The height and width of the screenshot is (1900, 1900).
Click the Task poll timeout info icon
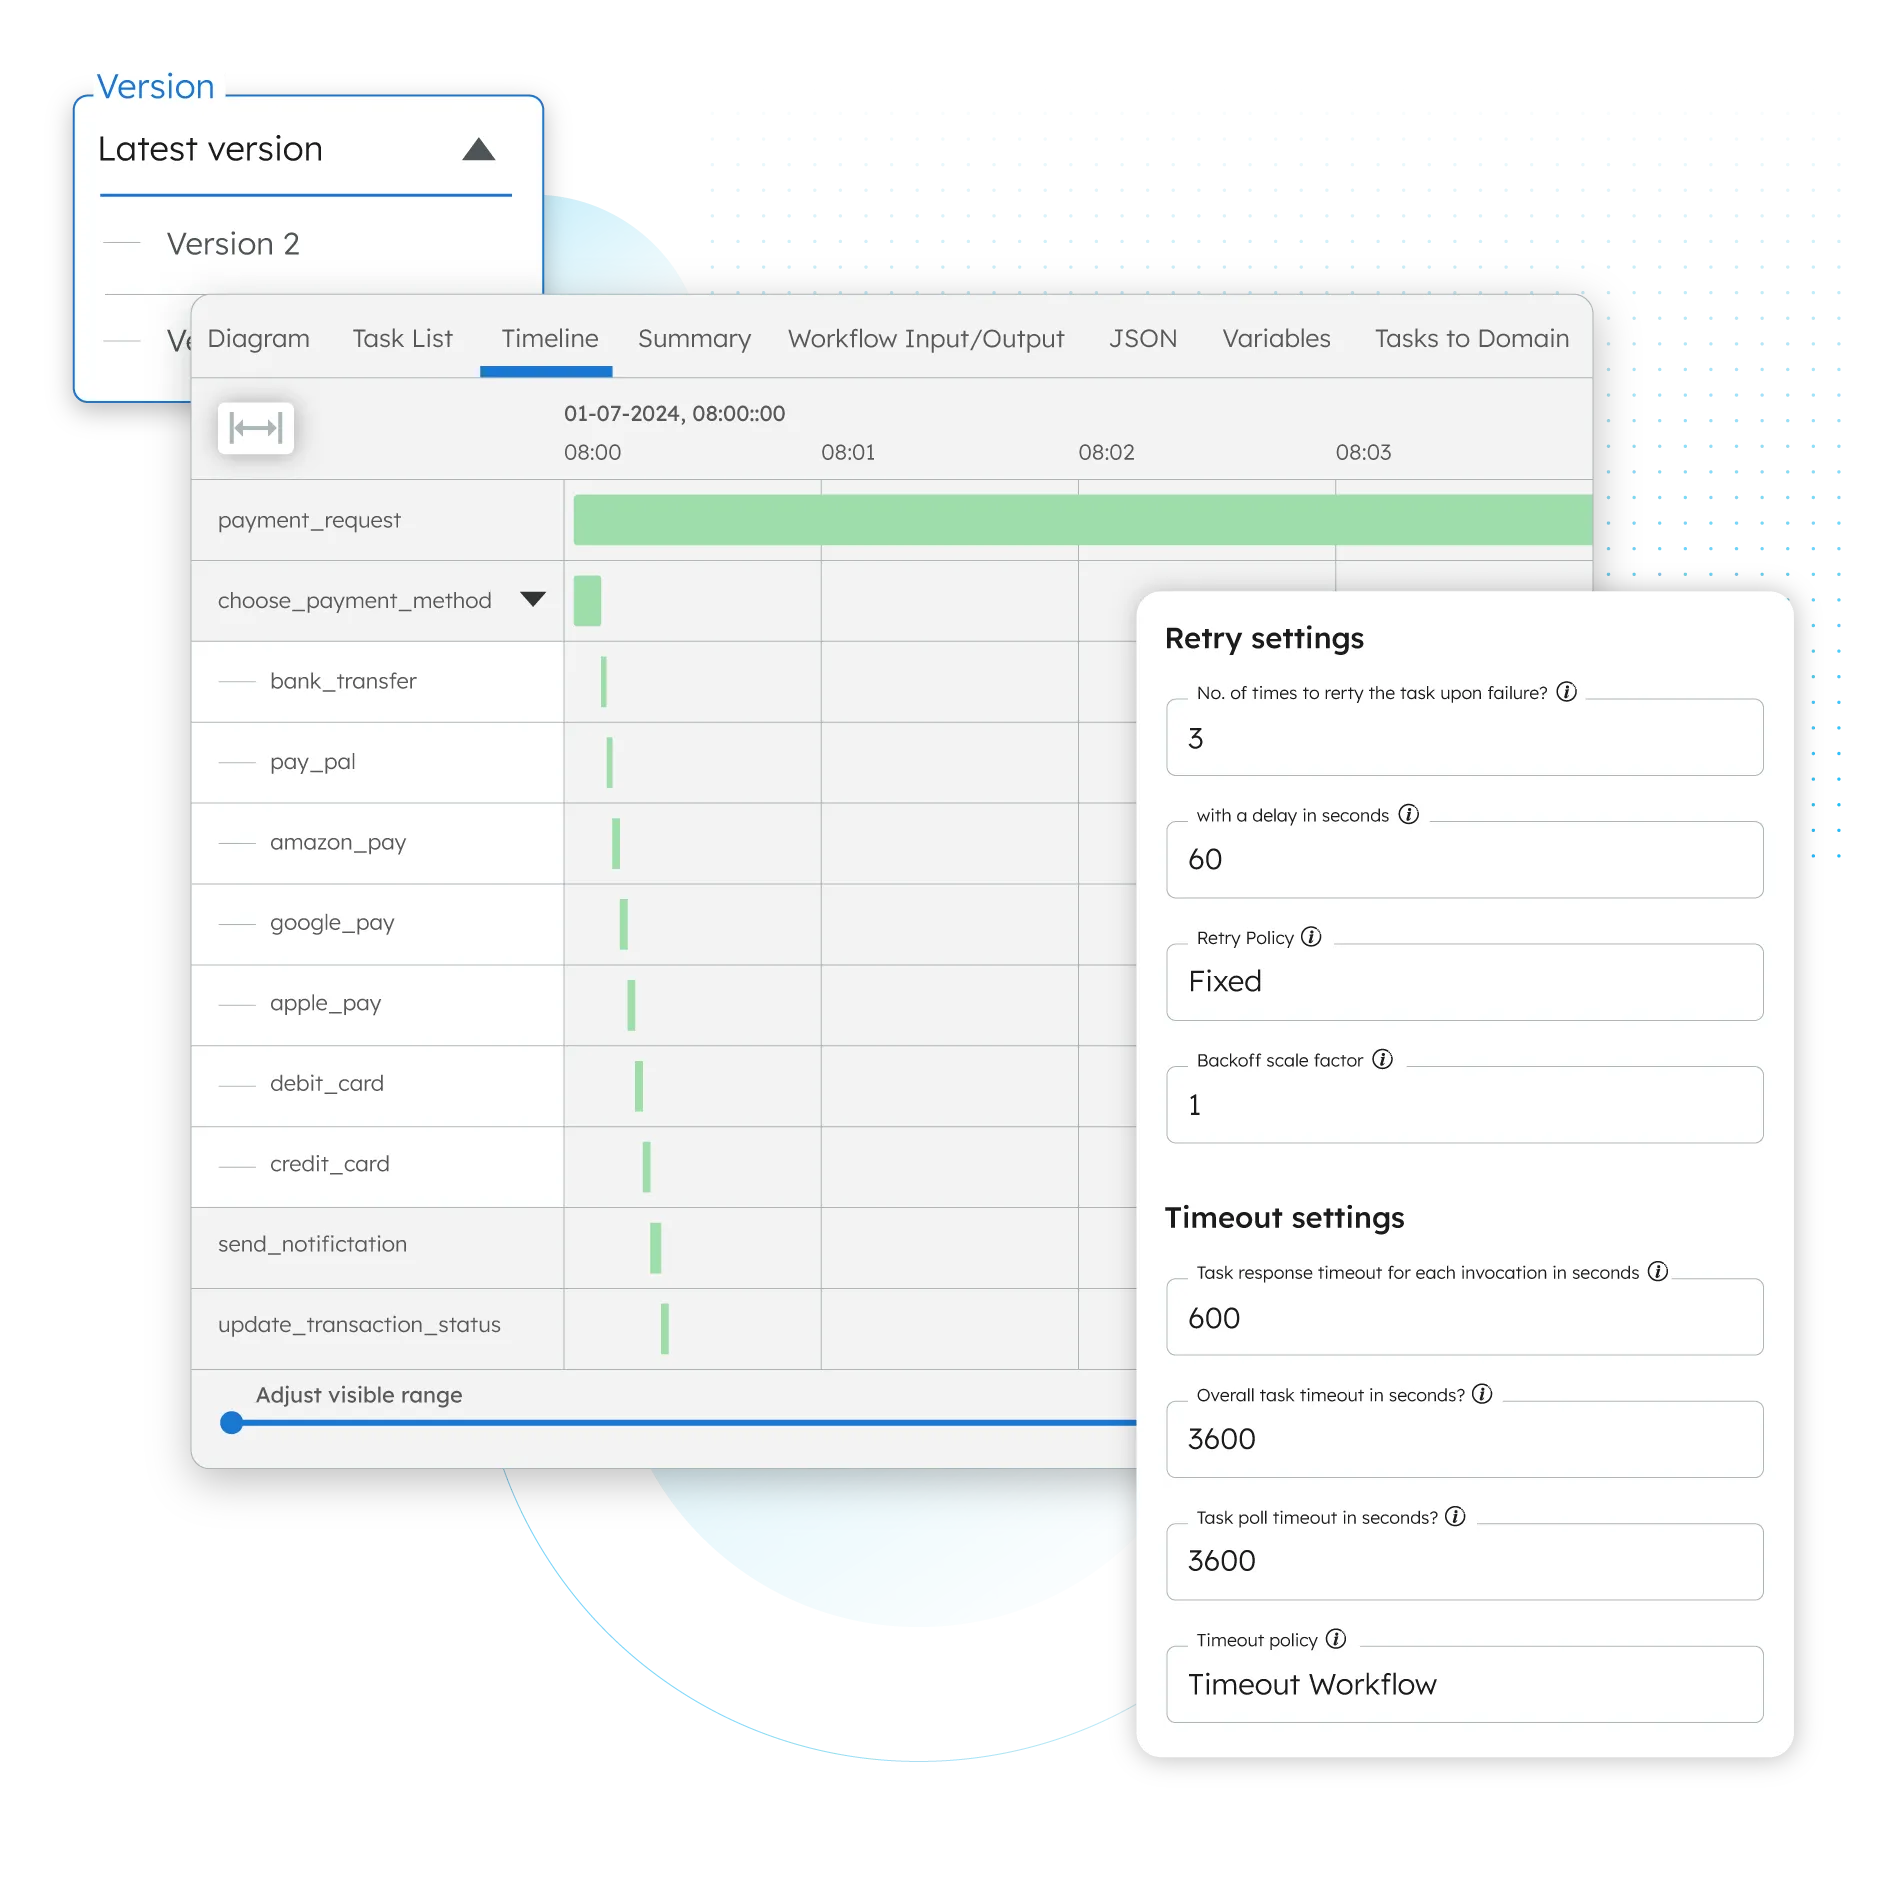click(1454, 1517)
